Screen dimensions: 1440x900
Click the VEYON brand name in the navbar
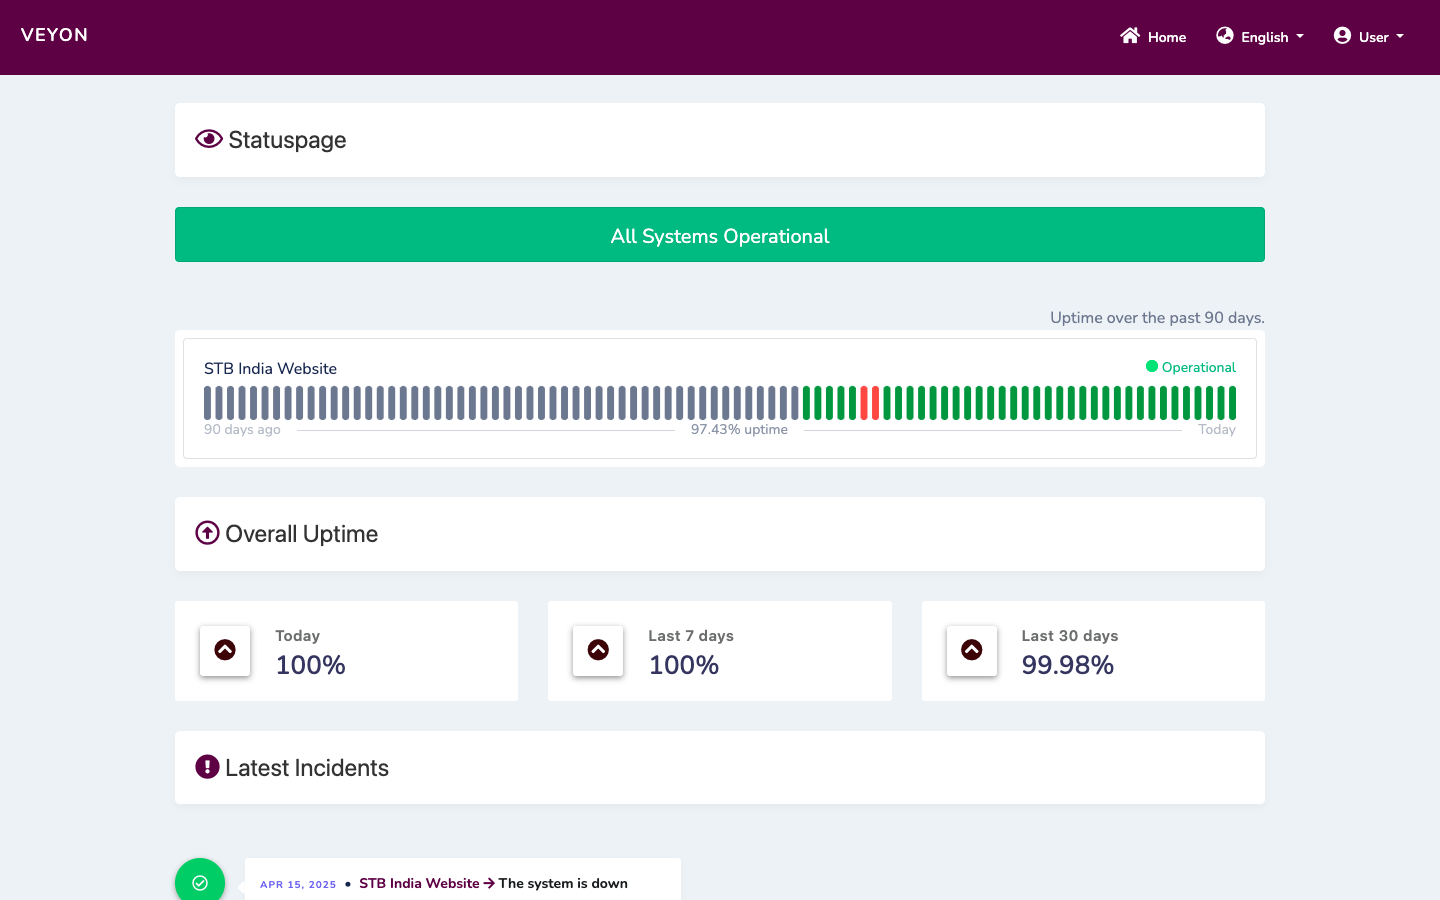[55, 34]
